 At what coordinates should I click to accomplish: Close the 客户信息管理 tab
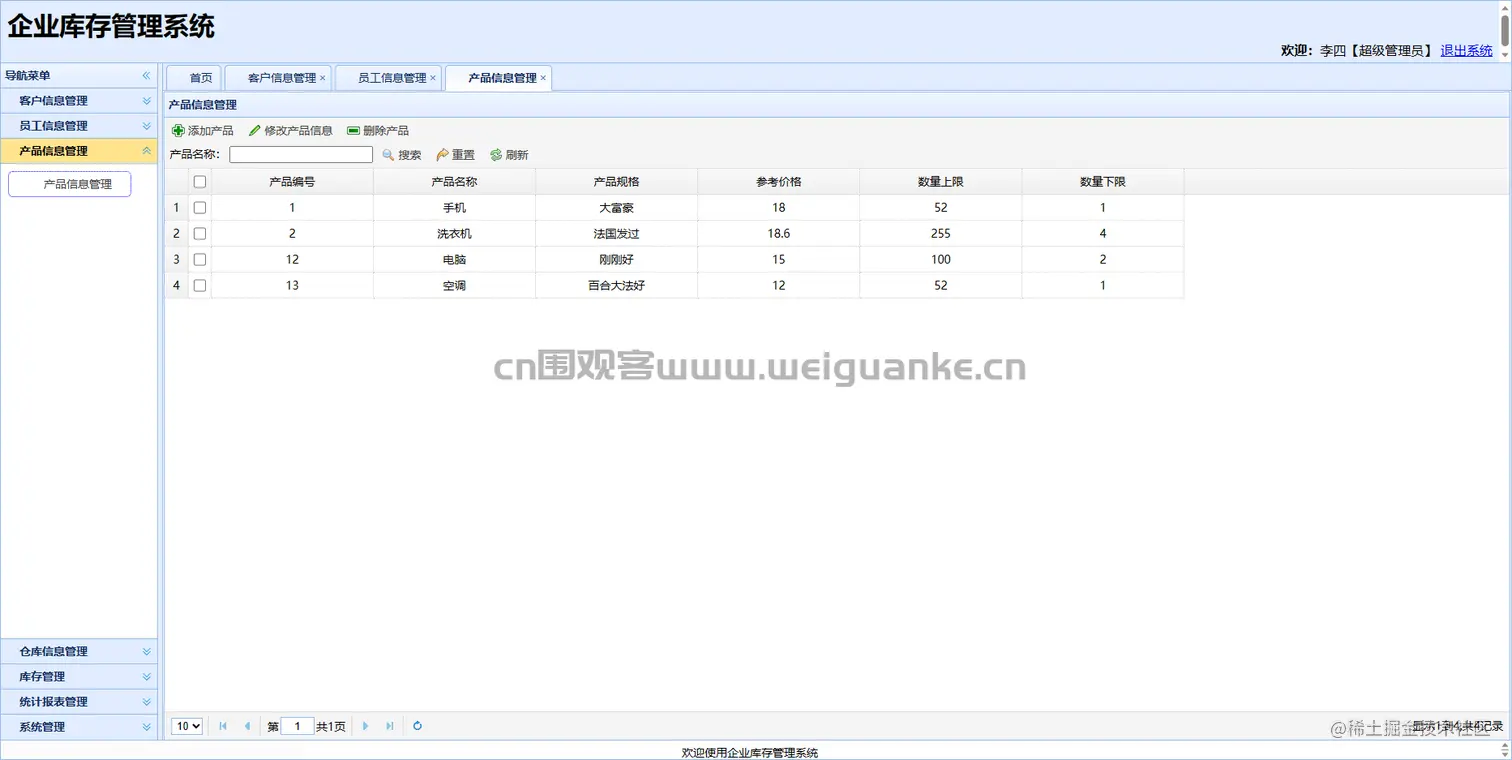322,78
